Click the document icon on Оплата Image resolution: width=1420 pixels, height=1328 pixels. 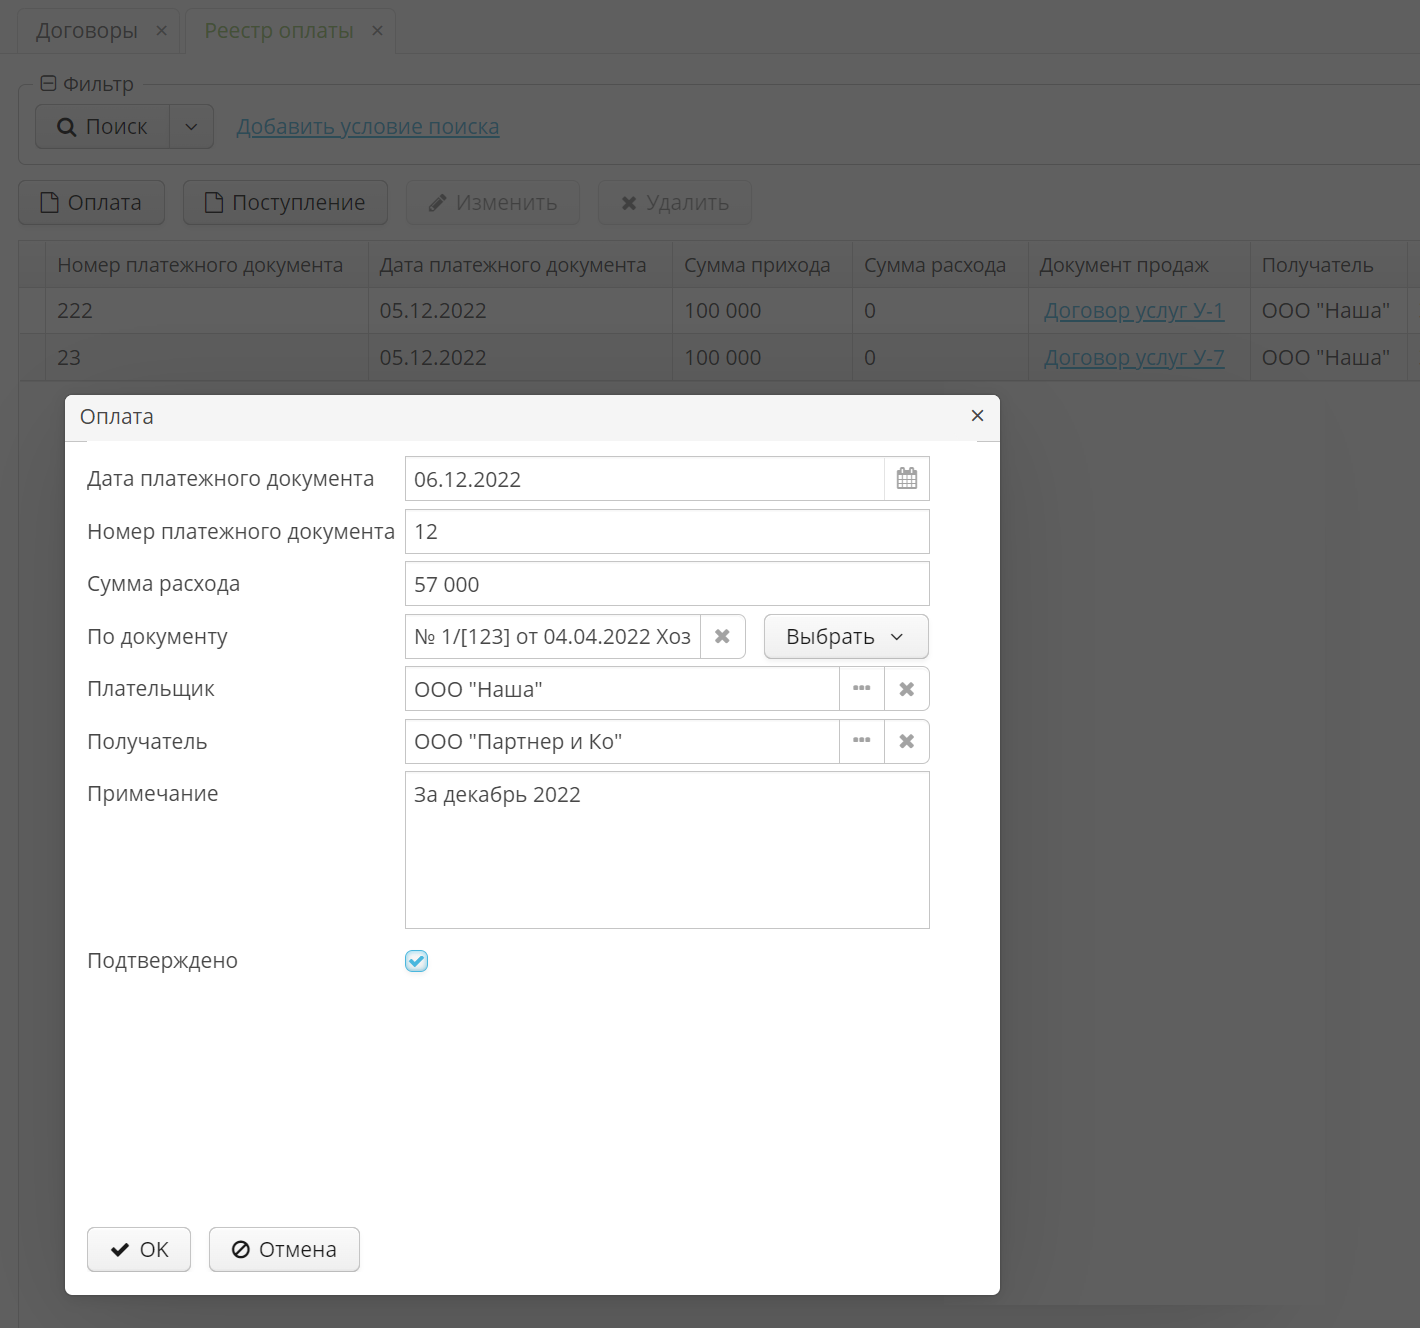(49, 201)
